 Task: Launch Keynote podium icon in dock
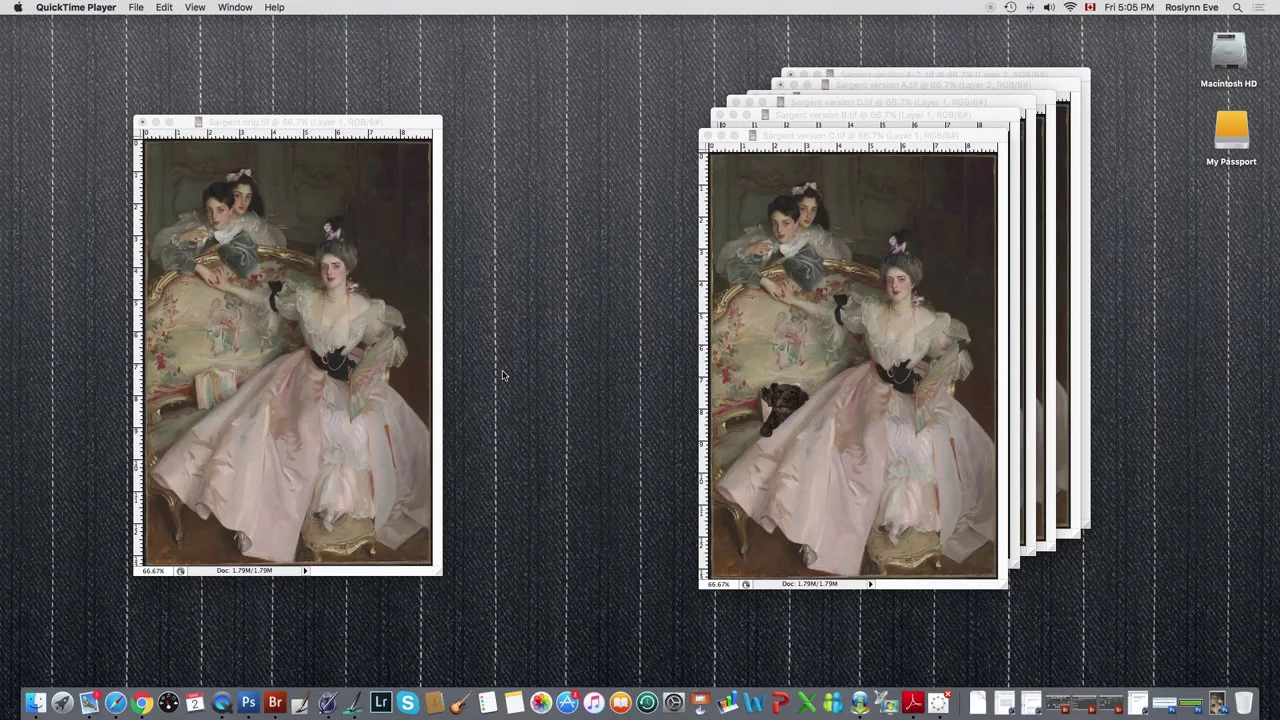tap(700, 703)
